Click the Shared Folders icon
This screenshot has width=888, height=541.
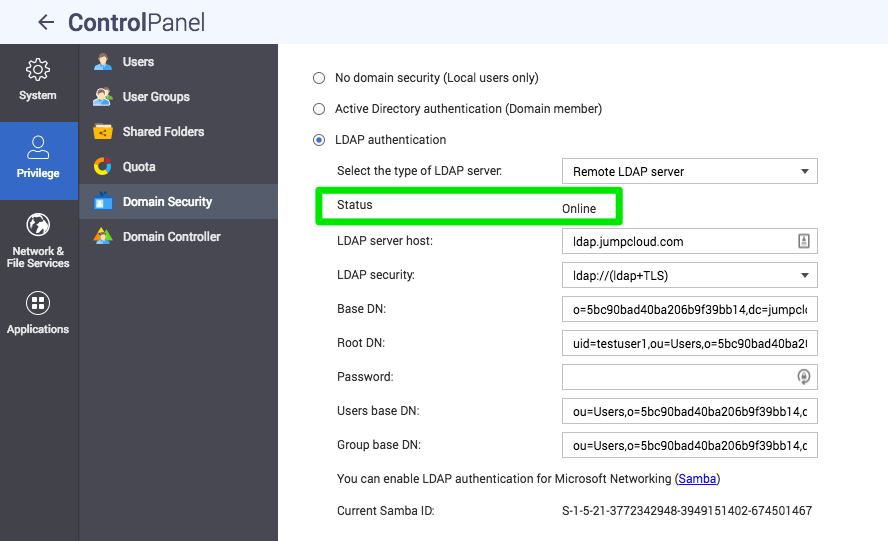coord(103,132)
